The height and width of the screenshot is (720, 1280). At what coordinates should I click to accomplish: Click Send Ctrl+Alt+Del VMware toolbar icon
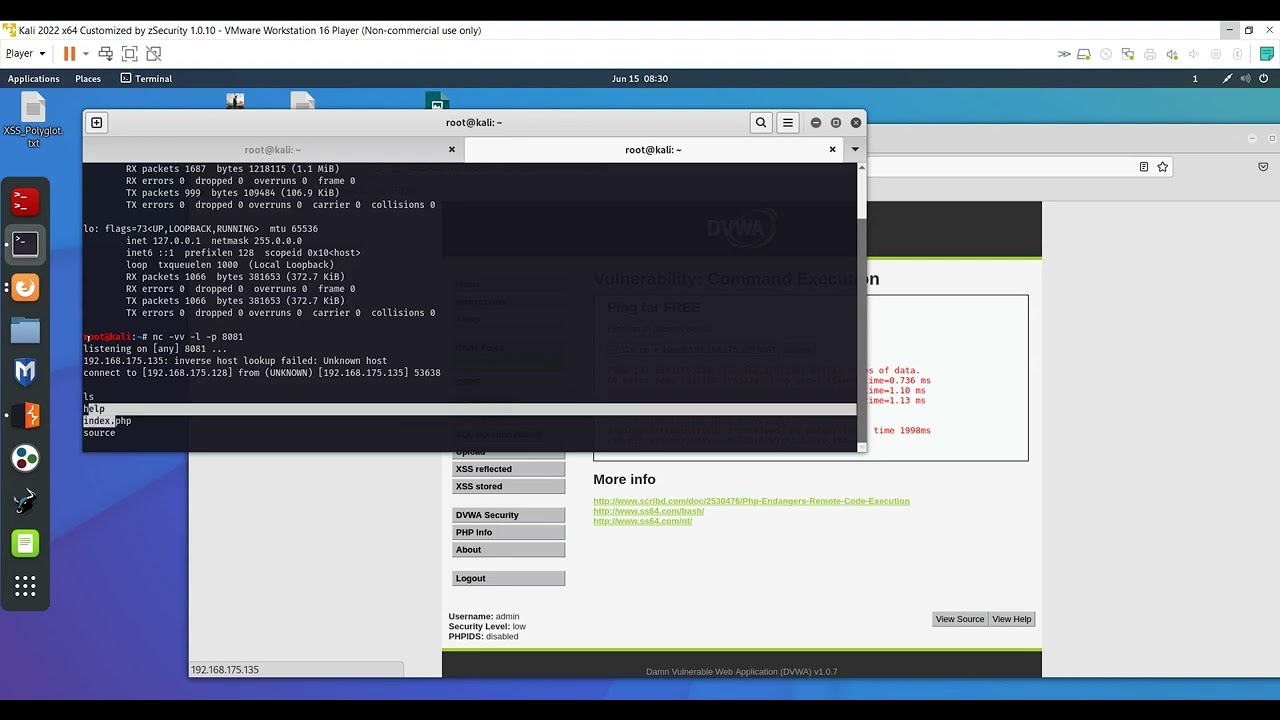click(x=105, y=54)
